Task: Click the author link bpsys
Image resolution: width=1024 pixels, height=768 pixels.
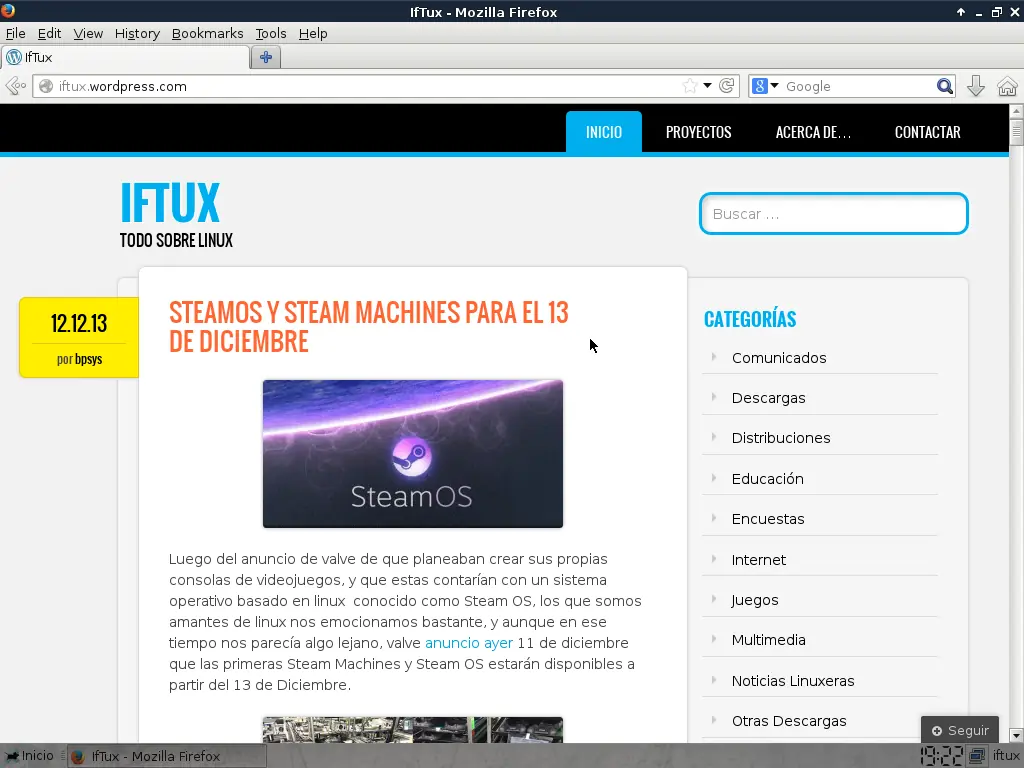Action: (88, 359)
